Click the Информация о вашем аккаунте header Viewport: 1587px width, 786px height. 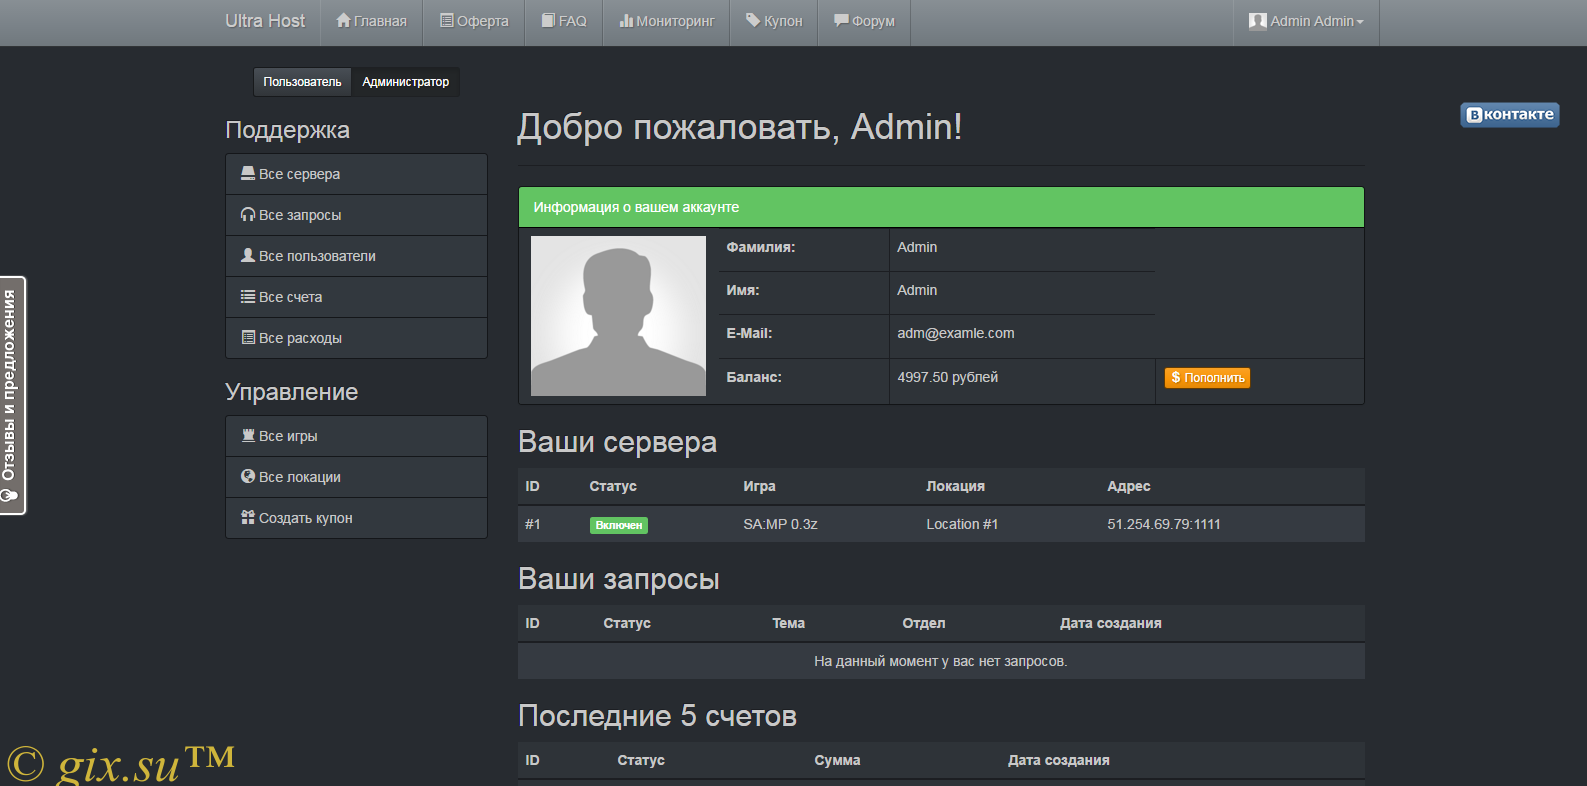click(941, 207)
